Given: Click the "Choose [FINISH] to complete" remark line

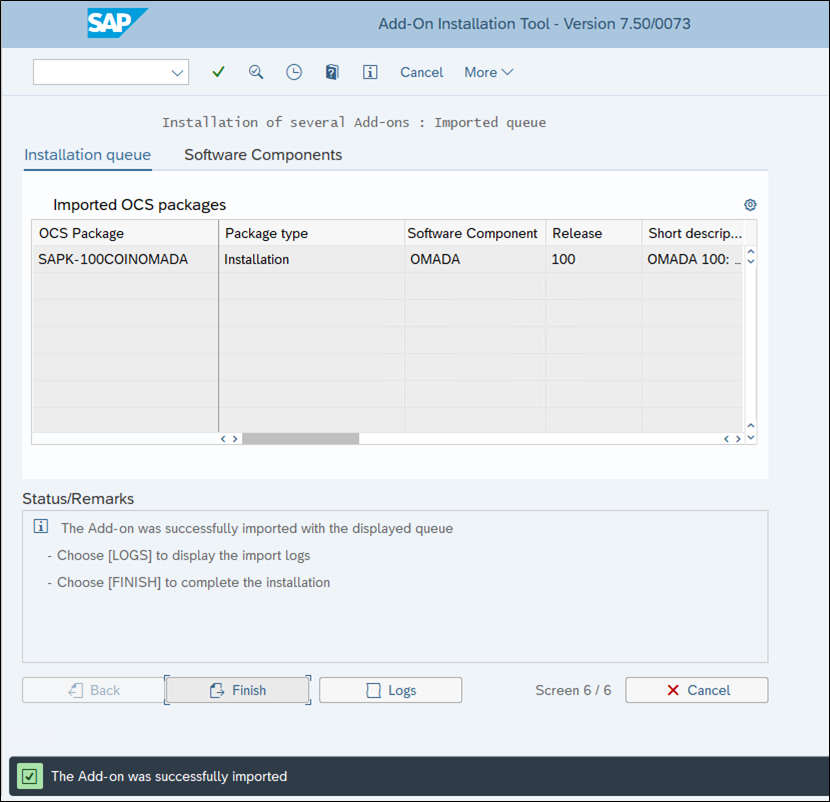Looking at the screenshot, I should point(193,582).
